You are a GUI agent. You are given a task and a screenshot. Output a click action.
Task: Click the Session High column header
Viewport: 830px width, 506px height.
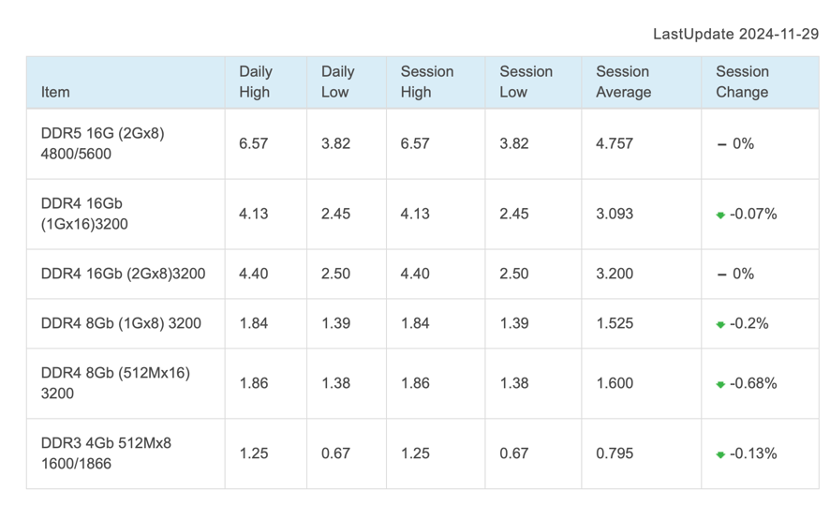click(427, 82)
